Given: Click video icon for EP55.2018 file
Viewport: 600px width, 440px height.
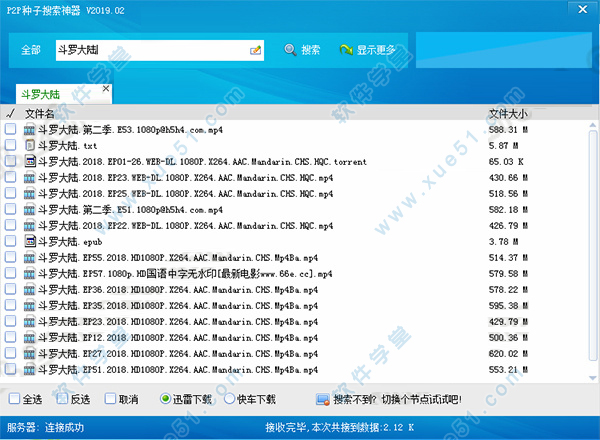Looking at the screenshot, I should pyautogui.click(x=29, y=258).
